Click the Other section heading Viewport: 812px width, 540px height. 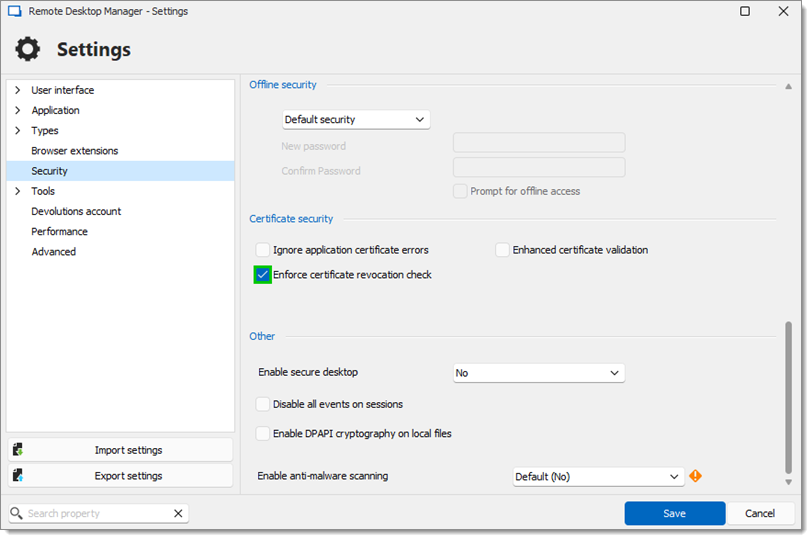pyautogui.click(x=262, y=336)
